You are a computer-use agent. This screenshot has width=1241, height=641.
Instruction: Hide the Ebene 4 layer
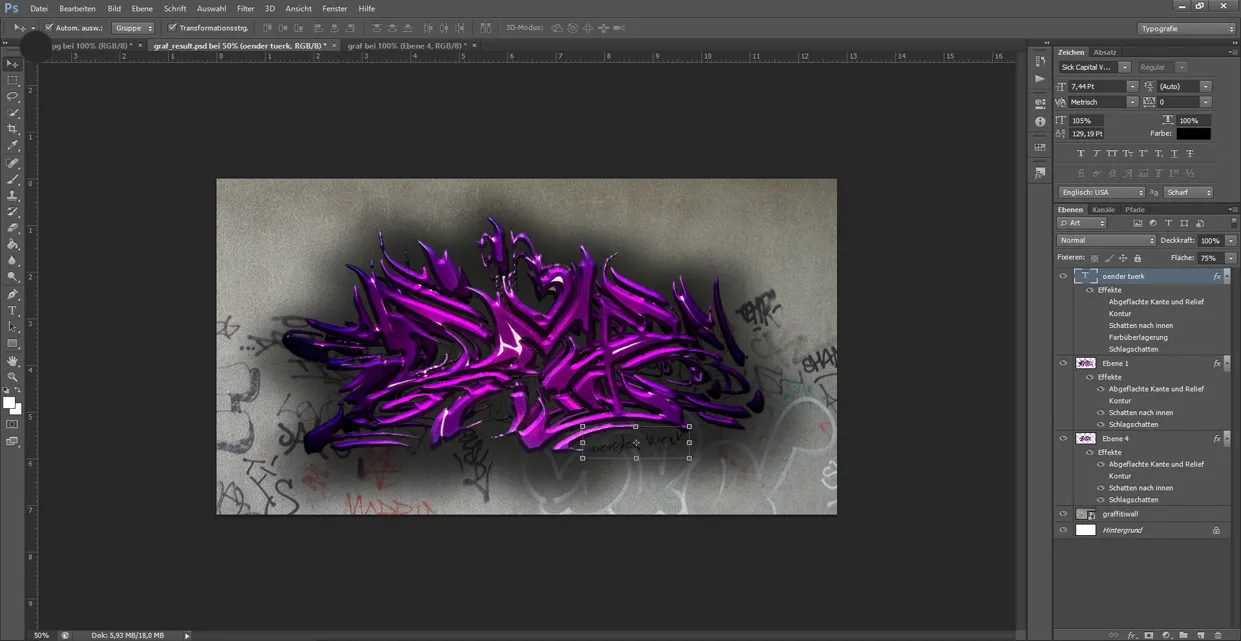pyautogui.click(x=1063, y=438)
